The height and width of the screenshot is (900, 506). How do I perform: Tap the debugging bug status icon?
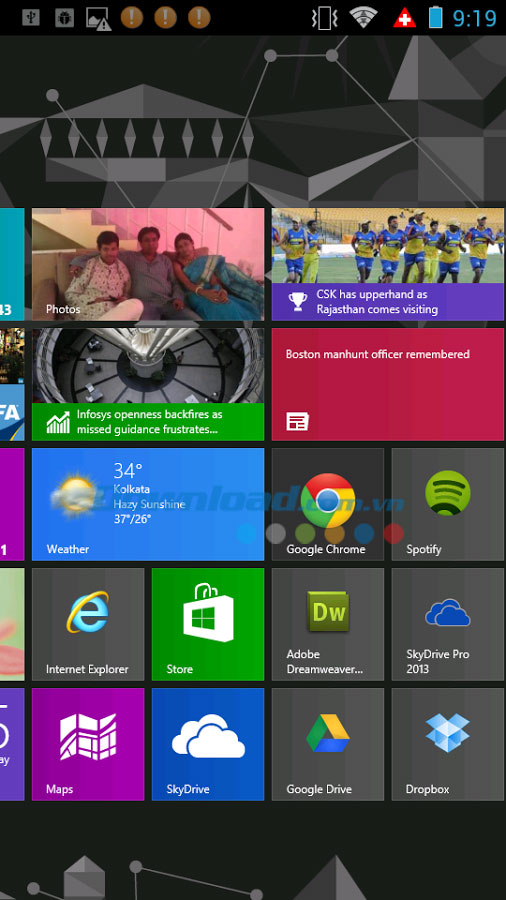click(64, 17)
